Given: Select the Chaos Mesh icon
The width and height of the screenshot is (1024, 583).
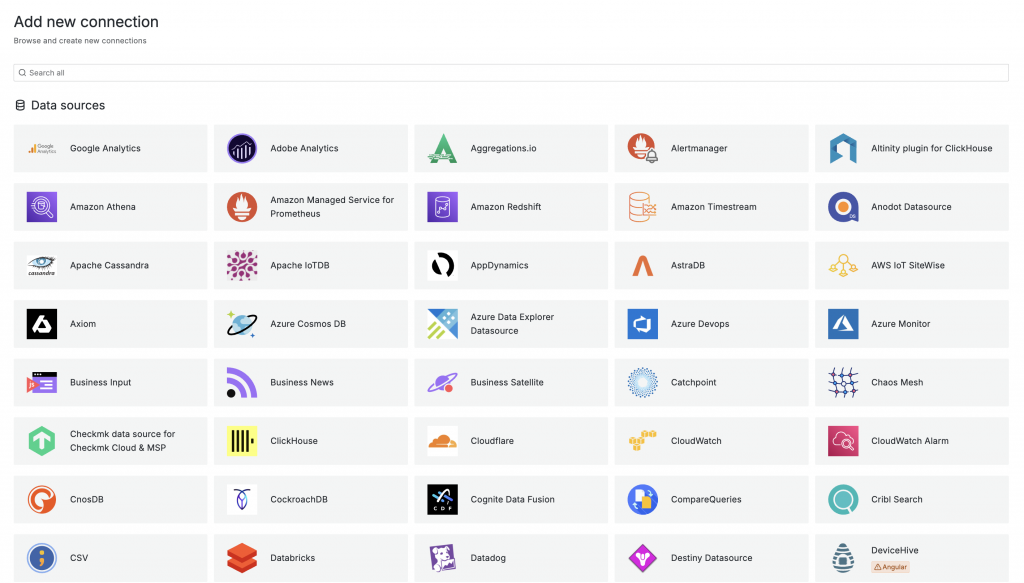Looking at the screenshot, I should [843, 383].
